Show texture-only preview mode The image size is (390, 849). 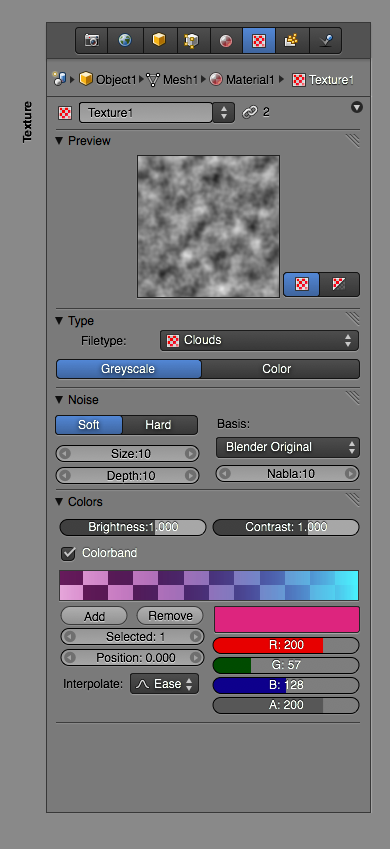point(302,284)
